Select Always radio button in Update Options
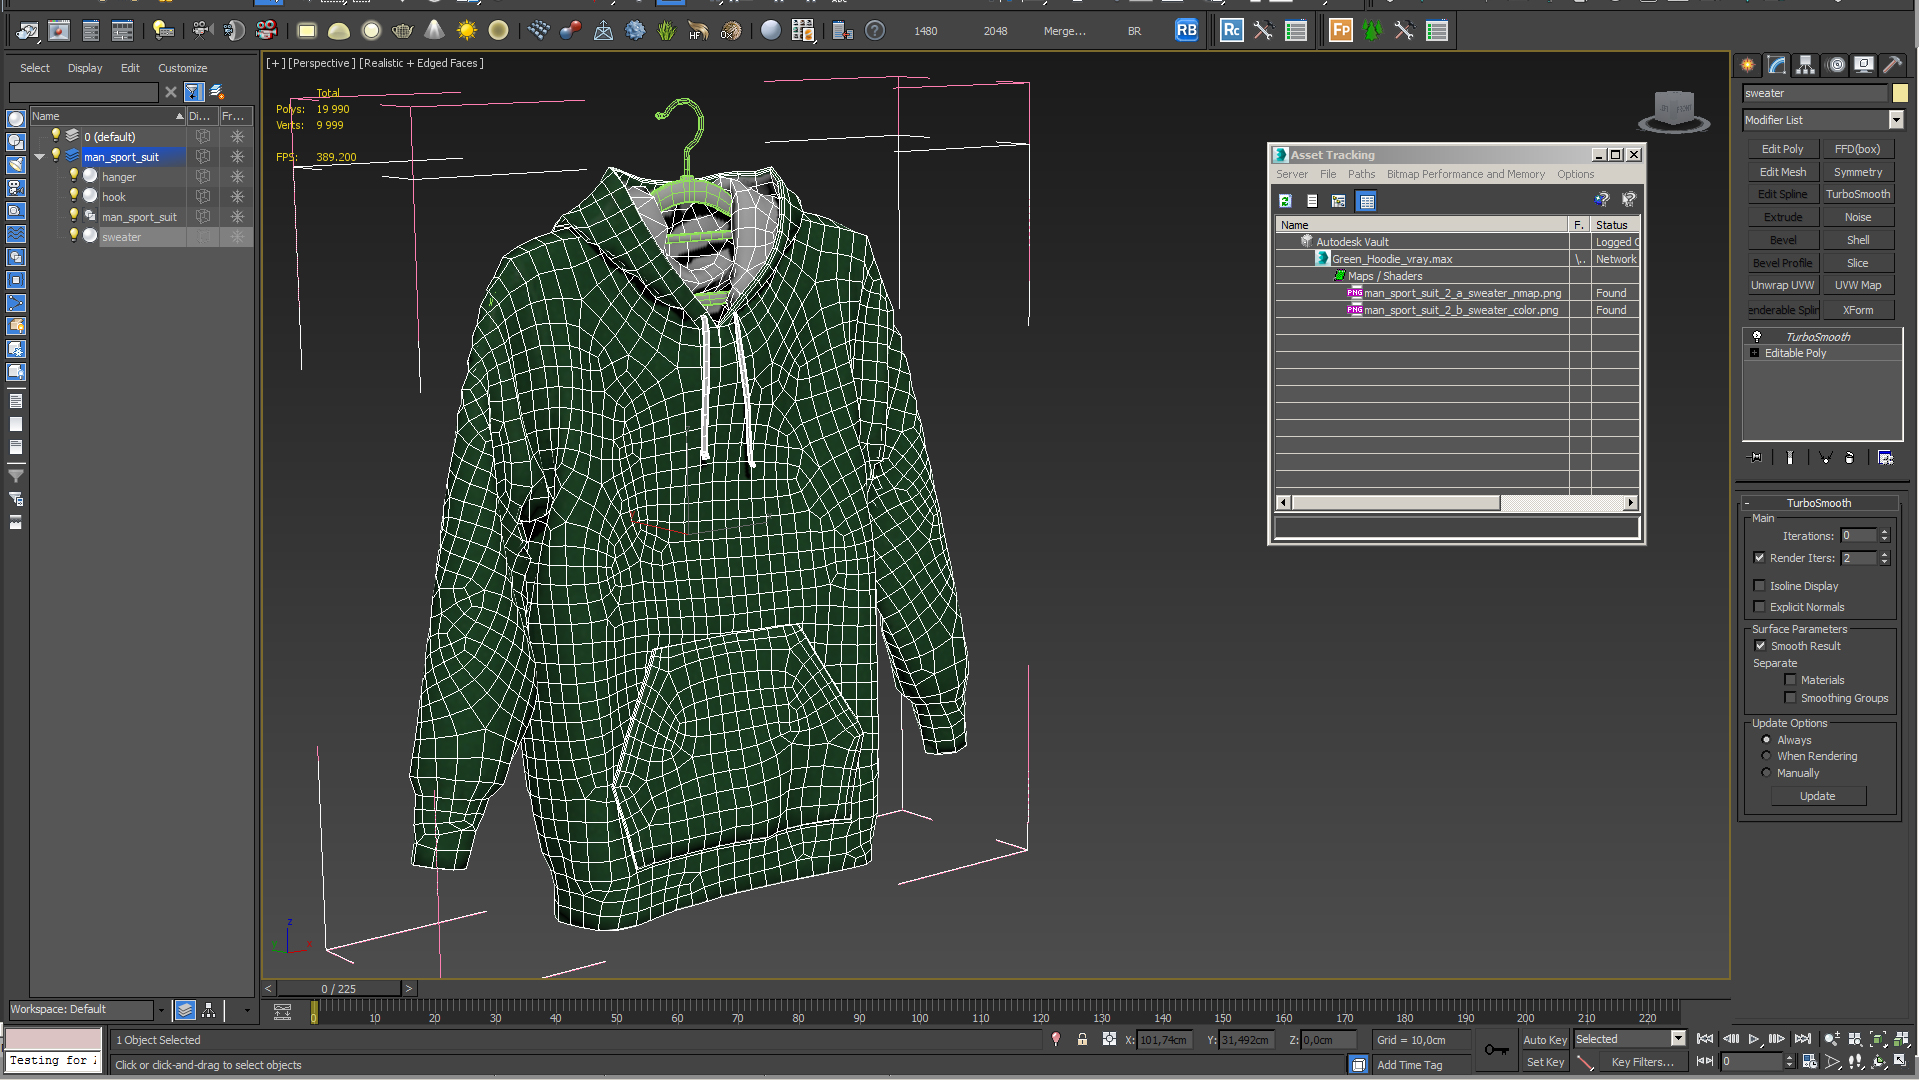Screen dimensions: 1920x1080 (1768, 738)
